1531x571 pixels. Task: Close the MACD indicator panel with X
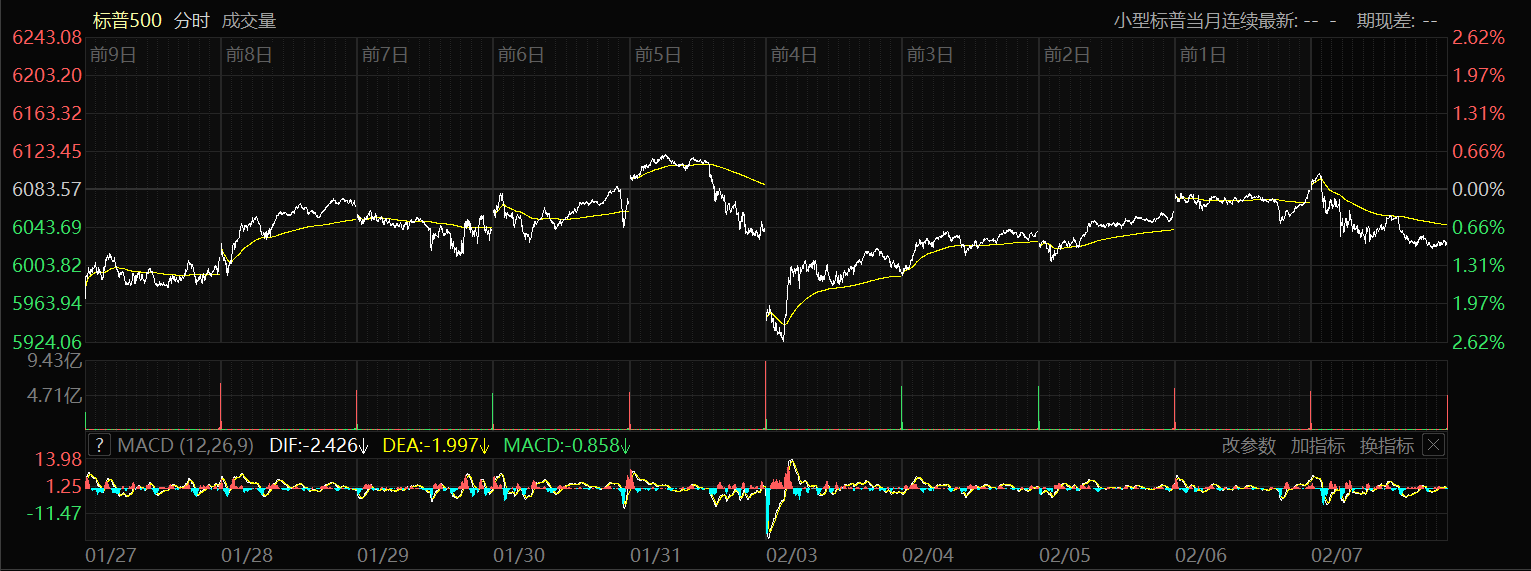(x=1435, y=445)
